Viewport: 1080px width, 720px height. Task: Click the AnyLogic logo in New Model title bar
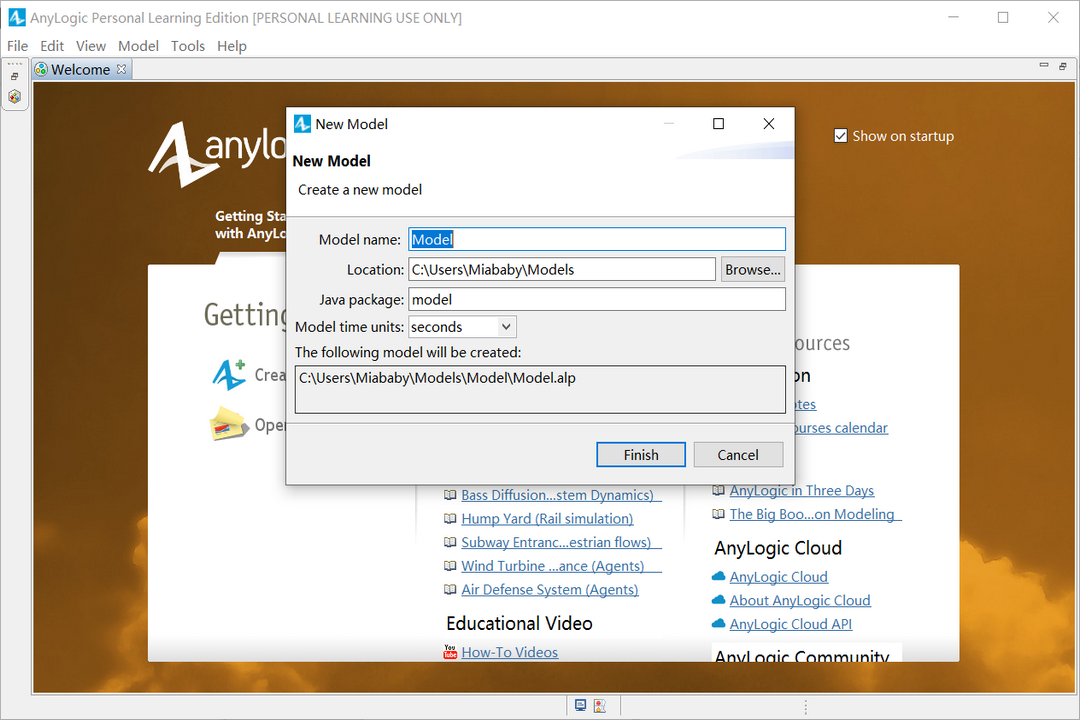[303, 123]
